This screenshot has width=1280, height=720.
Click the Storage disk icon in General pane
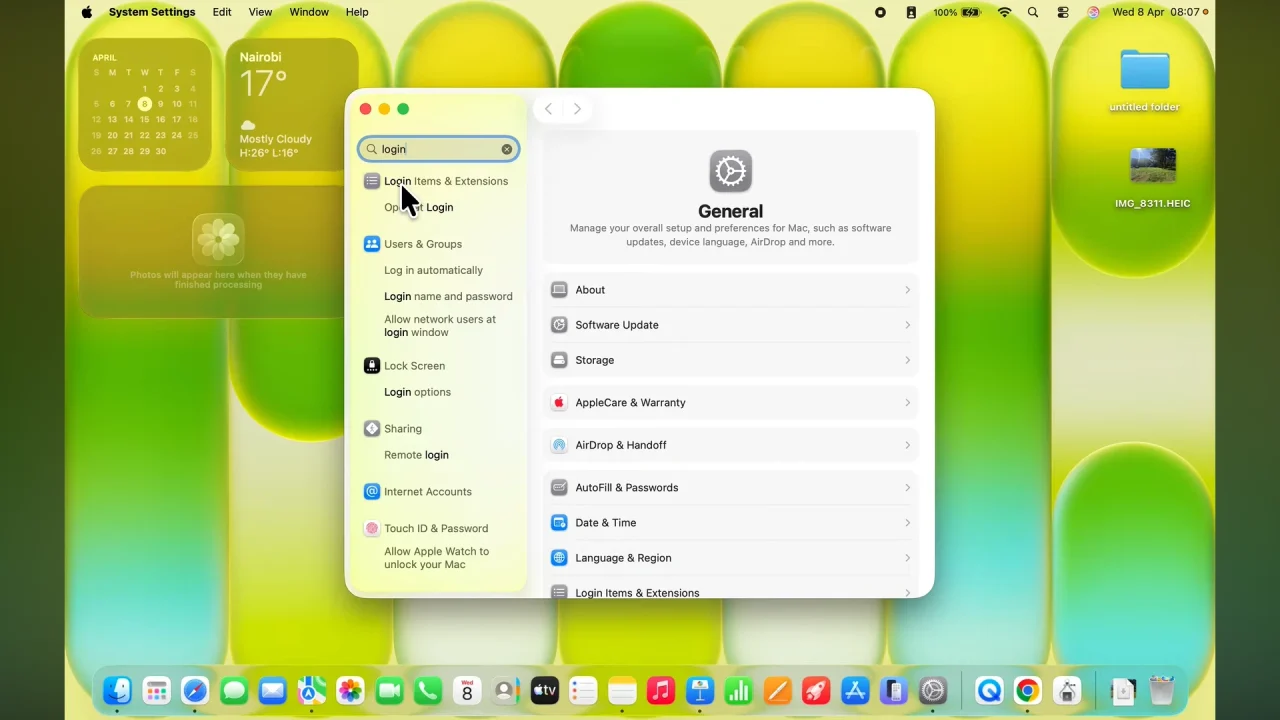tap(559, 360)
